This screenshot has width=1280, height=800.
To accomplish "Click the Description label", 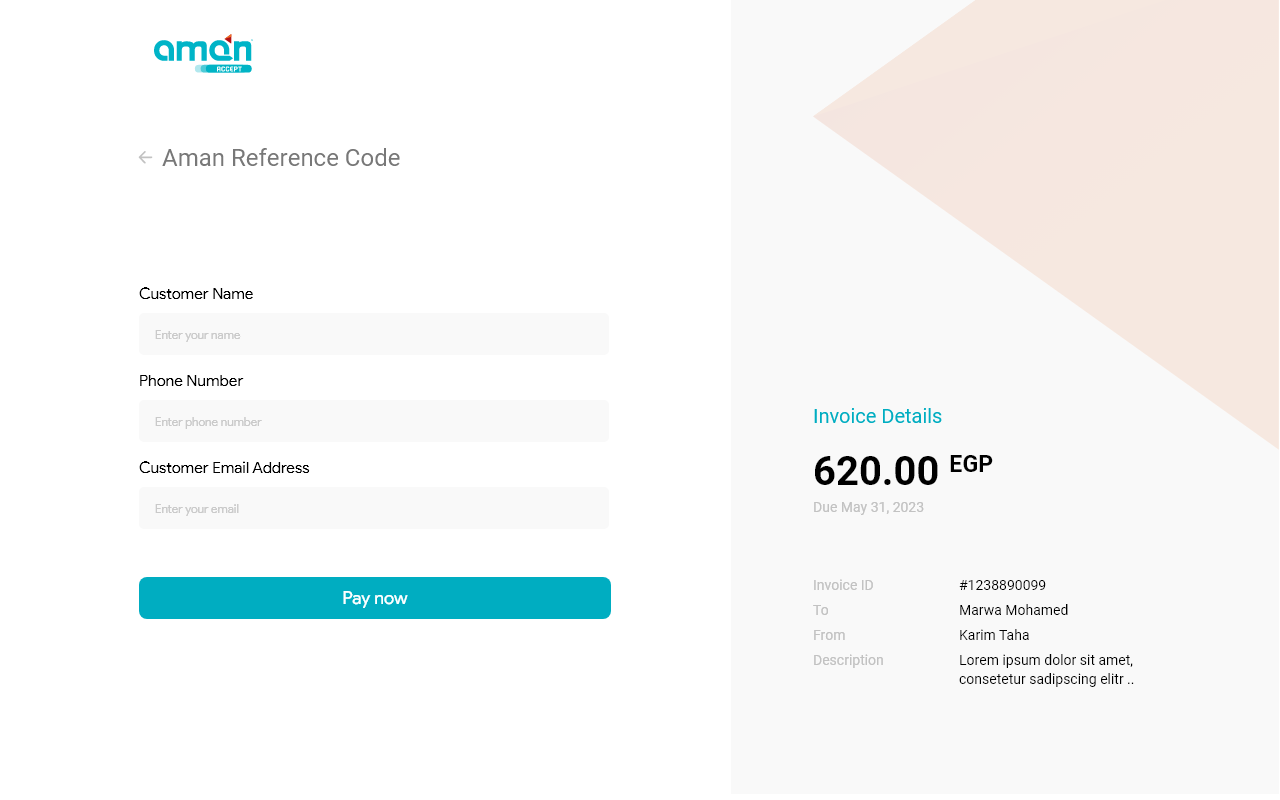I will click(x=848, y=660).
